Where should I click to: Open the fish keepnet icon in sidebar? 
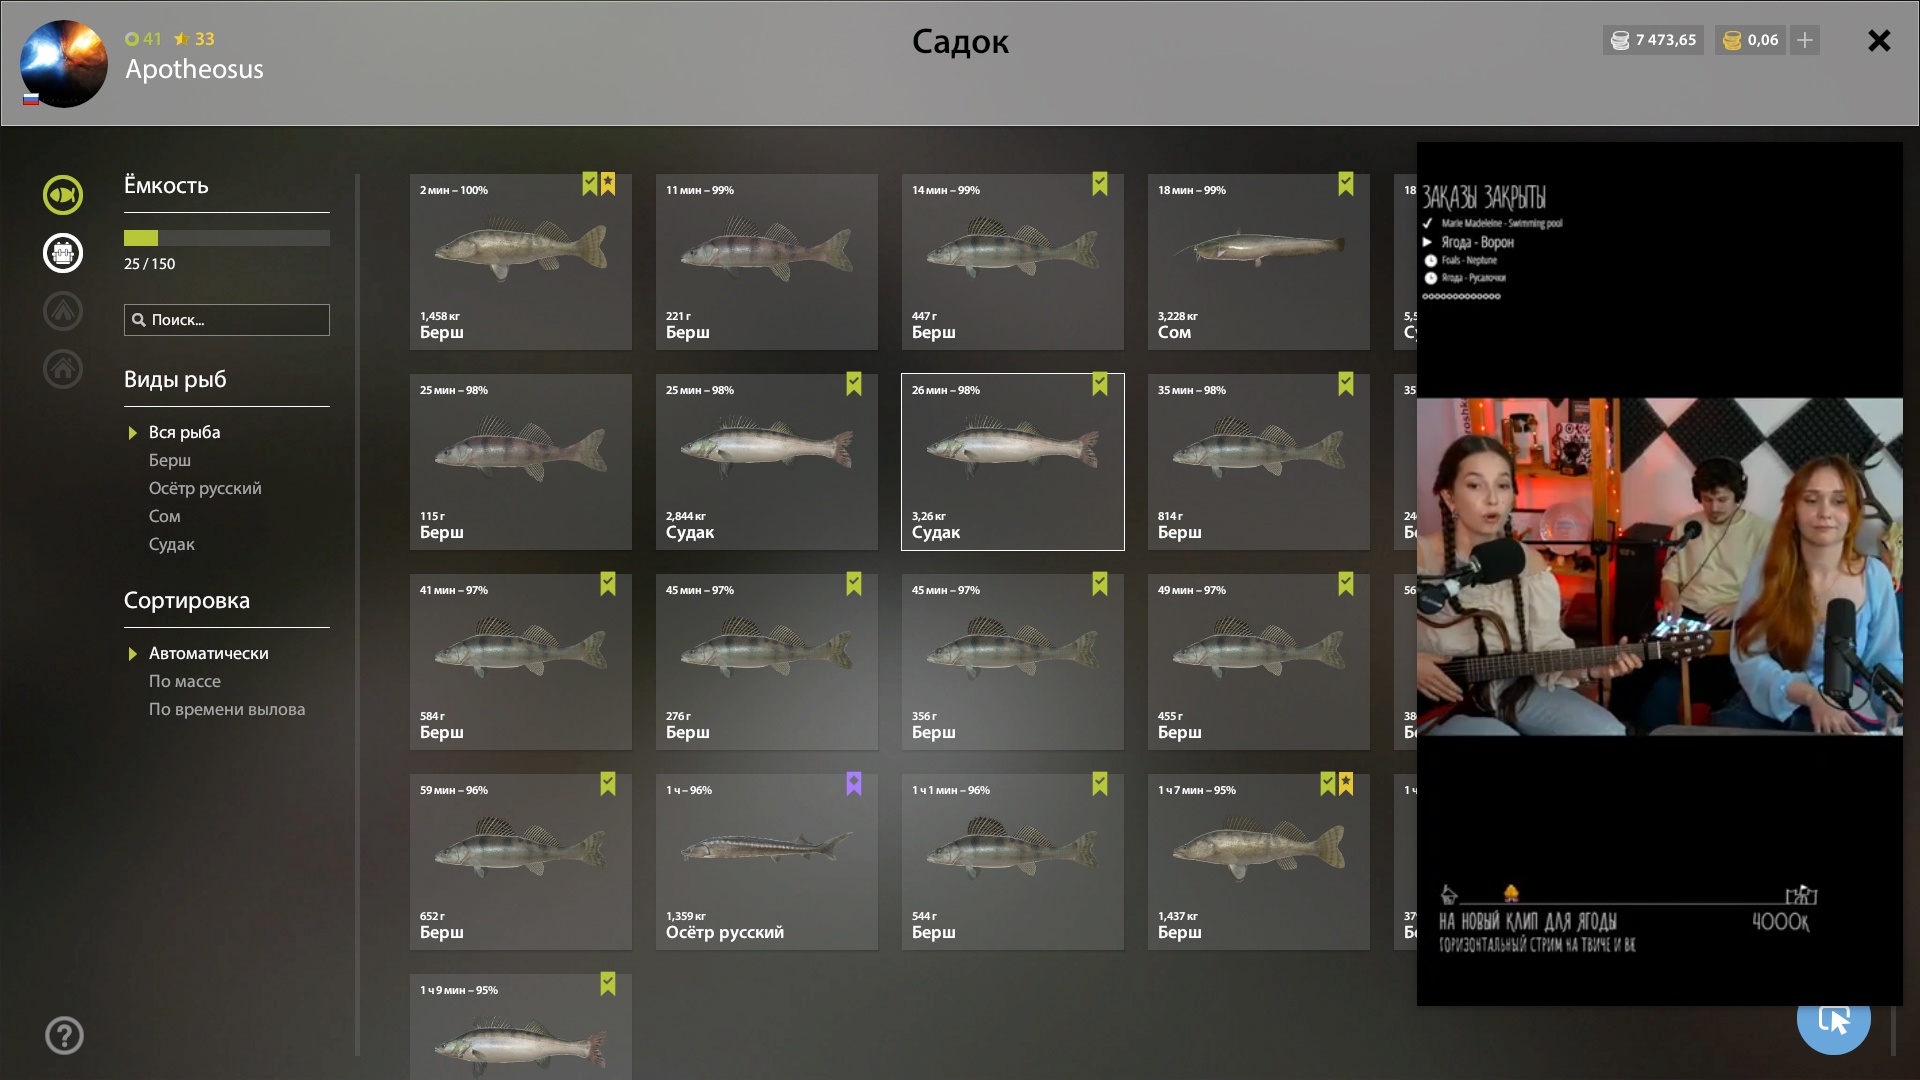point(62,195)
